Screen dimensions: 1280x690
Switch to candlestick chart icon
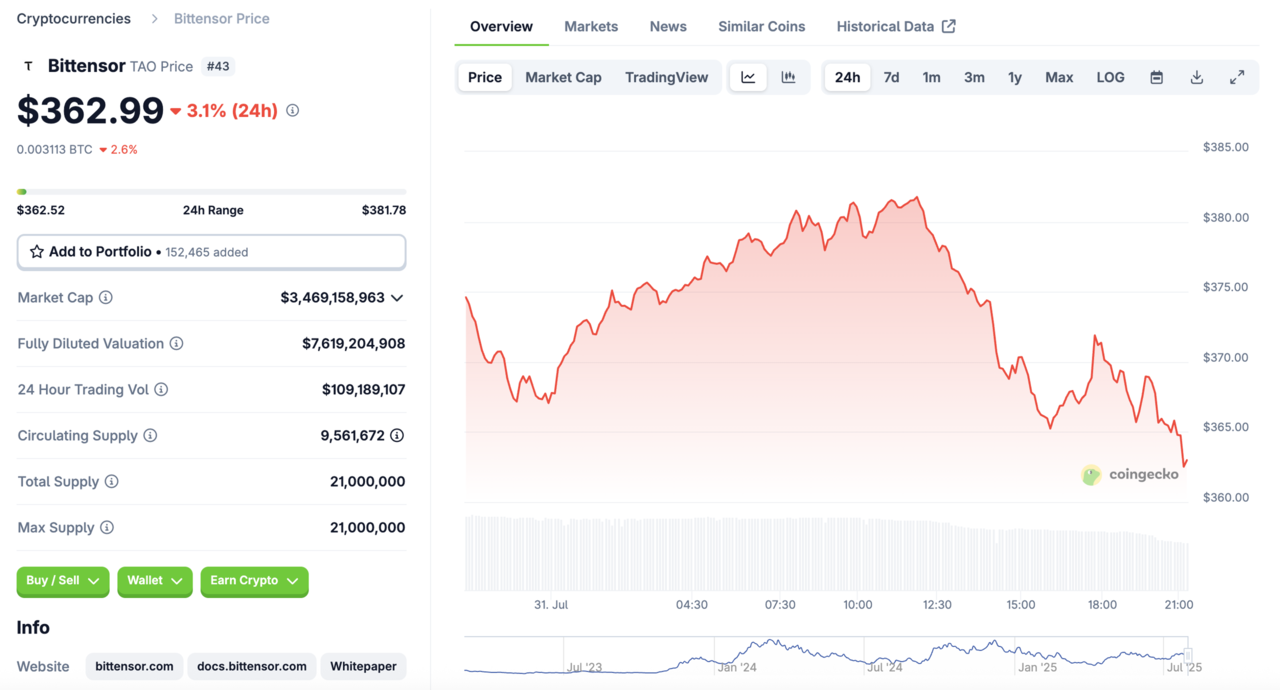[x=788, y=77]
